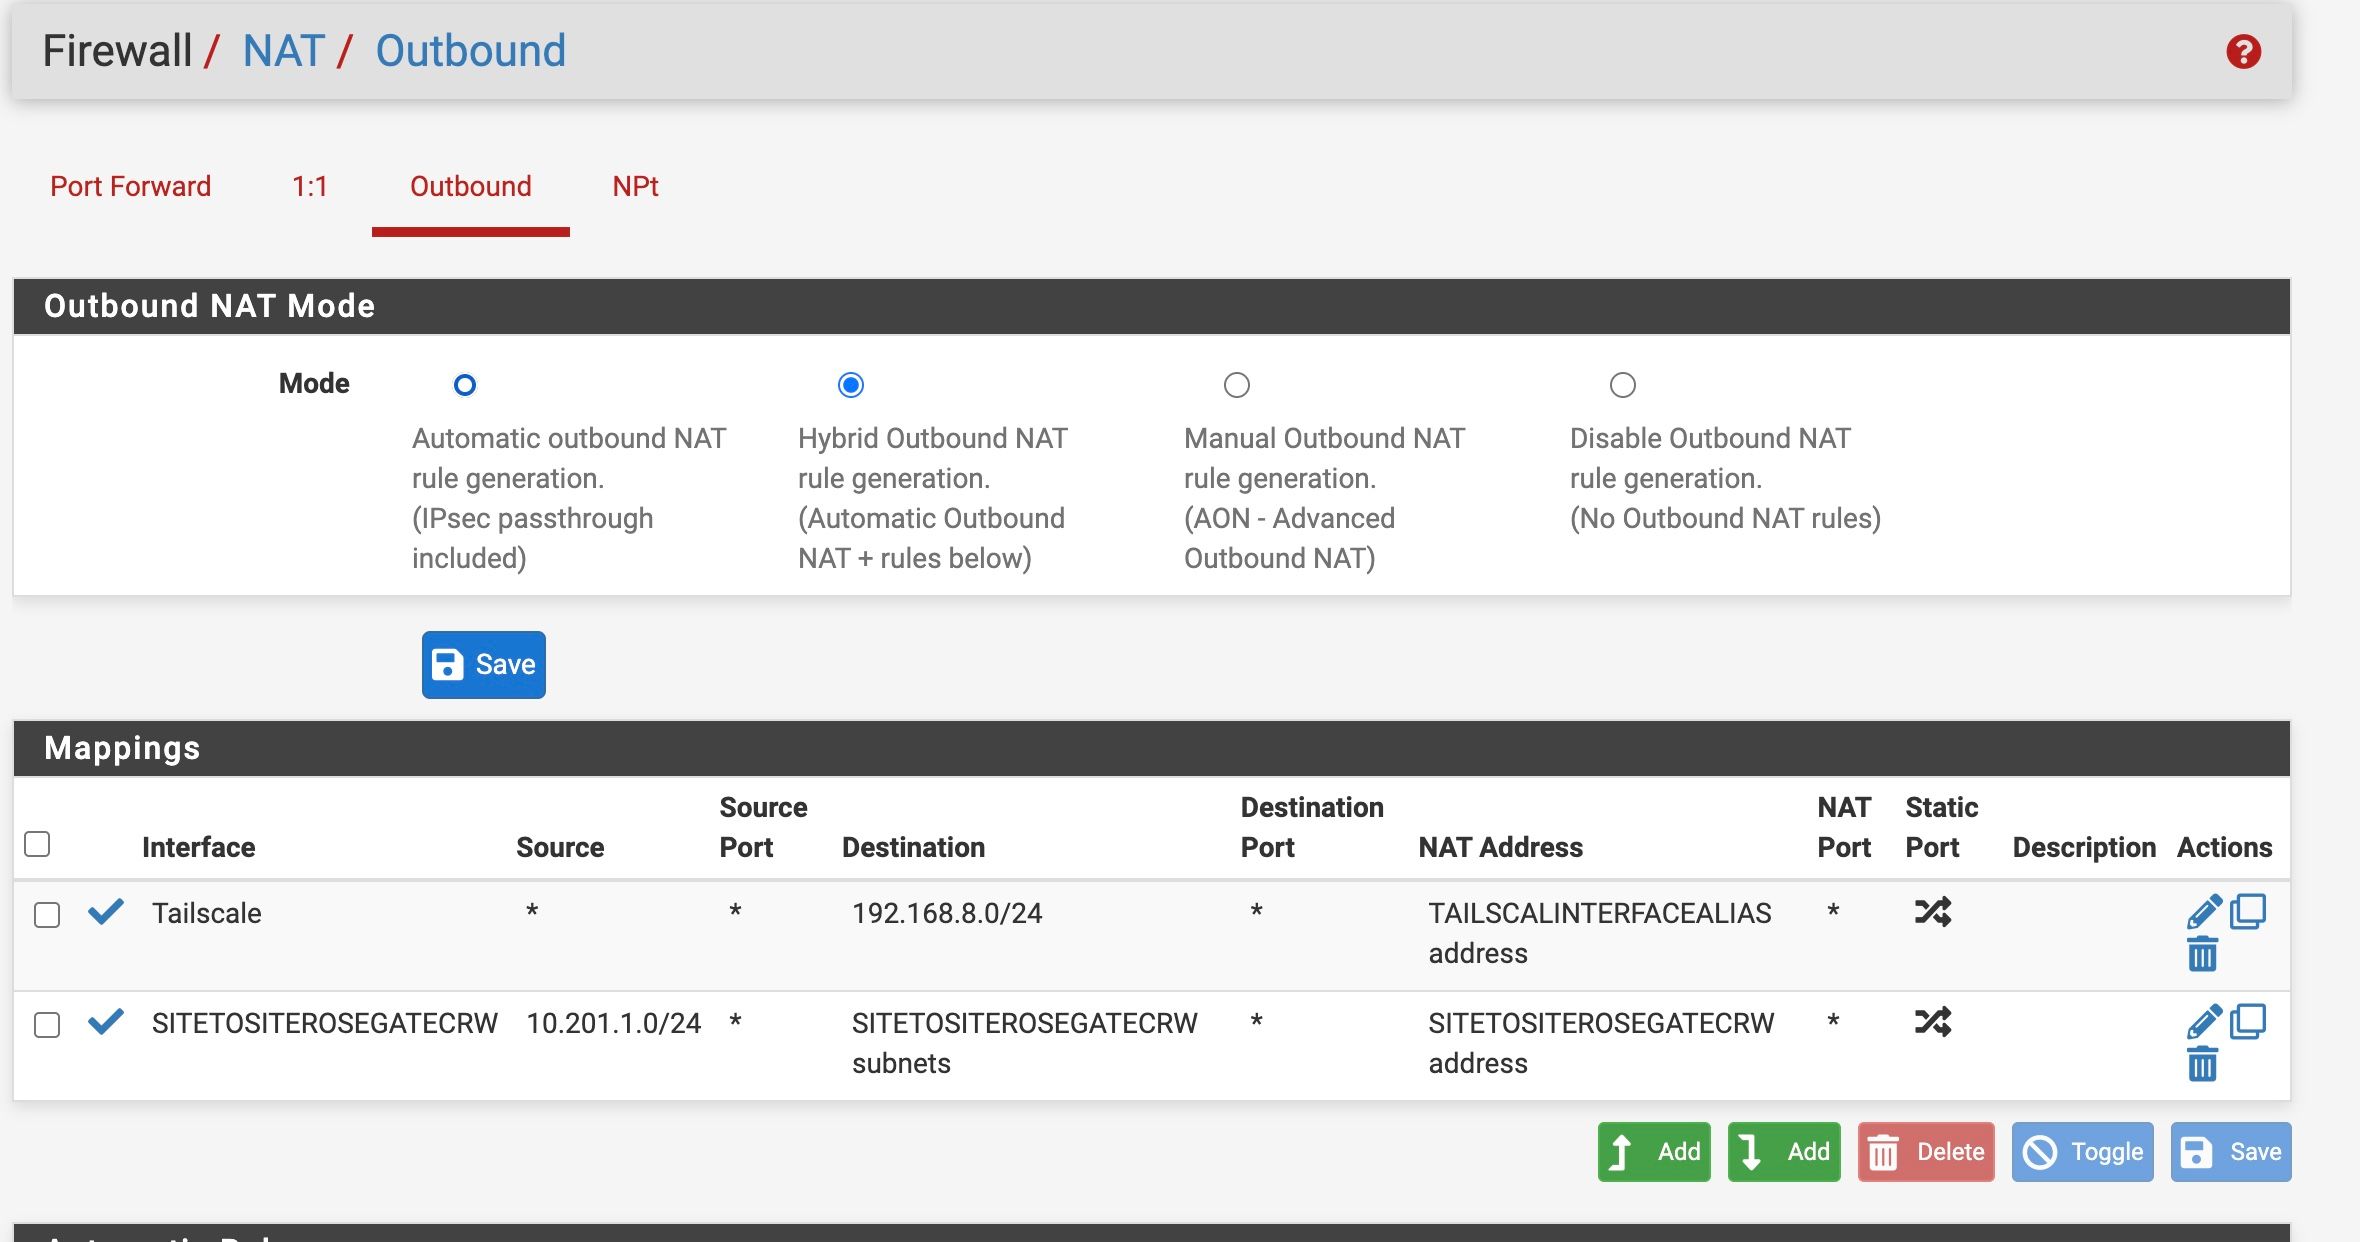The image size is (2360, 1242).
Task: Edit the Tailscale mapping with pencil icon
Action: point(2203,912)
